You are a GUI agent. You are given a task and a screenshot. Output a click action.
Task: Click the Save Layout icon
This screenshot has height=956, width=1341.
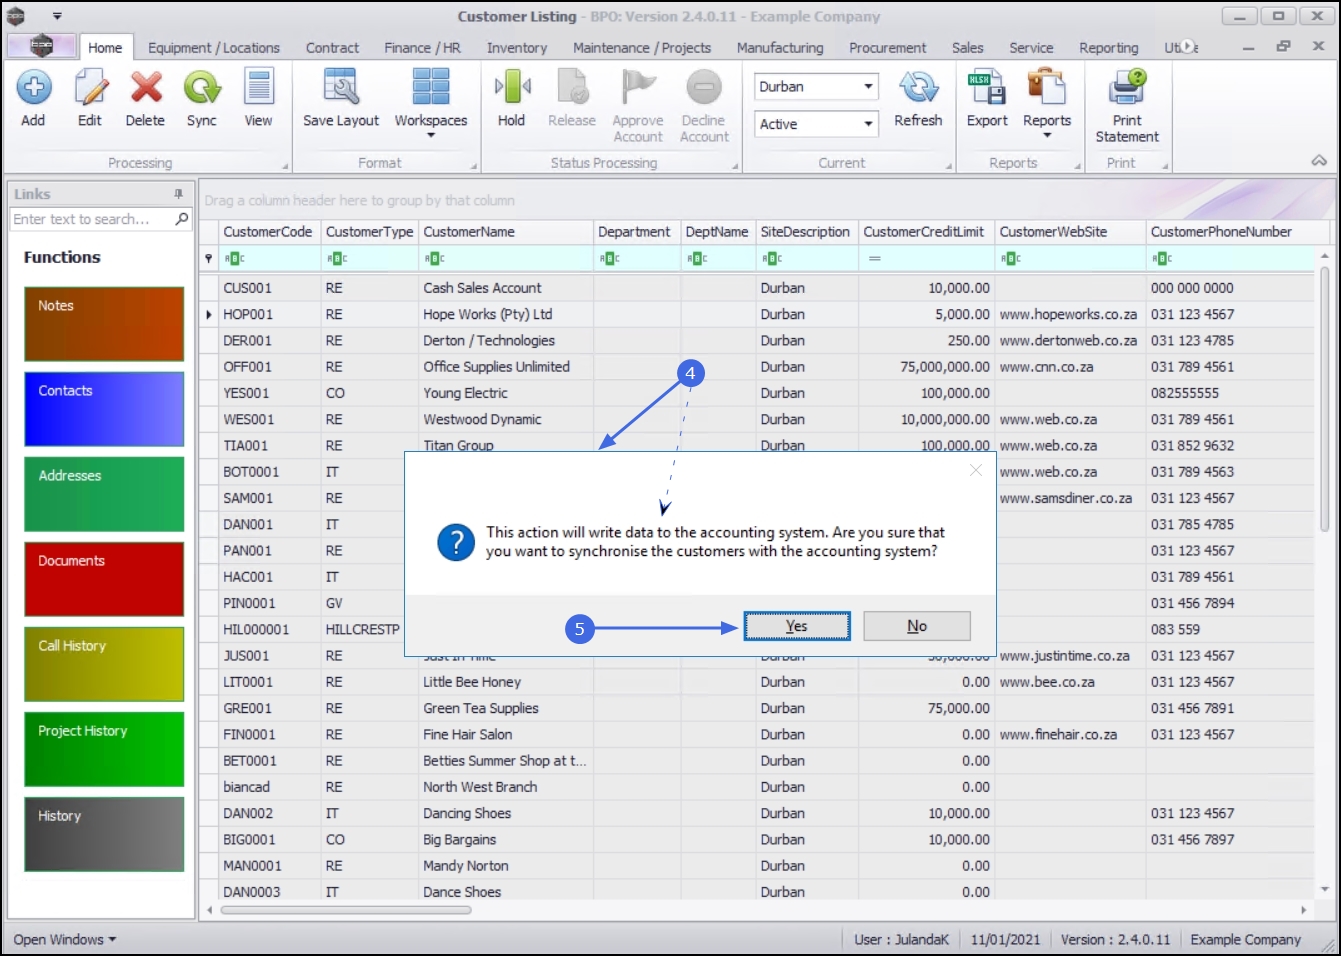point(341,88)
